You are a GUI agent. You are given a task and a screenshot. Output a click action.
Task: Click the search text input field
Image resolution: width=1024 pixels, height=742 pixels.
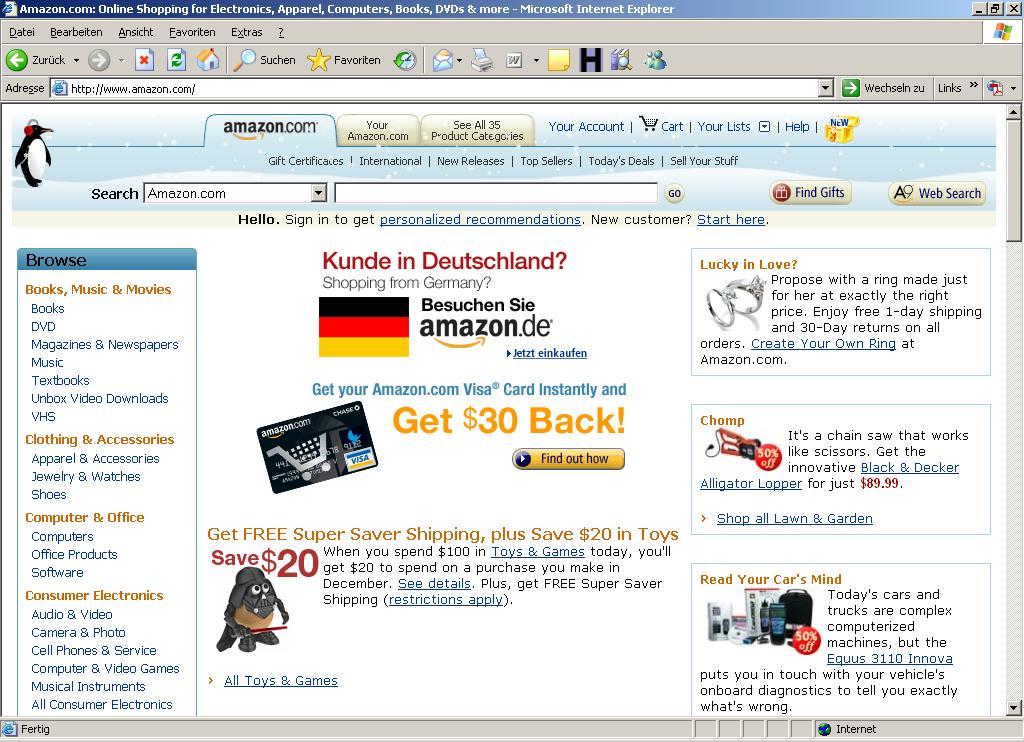click(496, 193)
